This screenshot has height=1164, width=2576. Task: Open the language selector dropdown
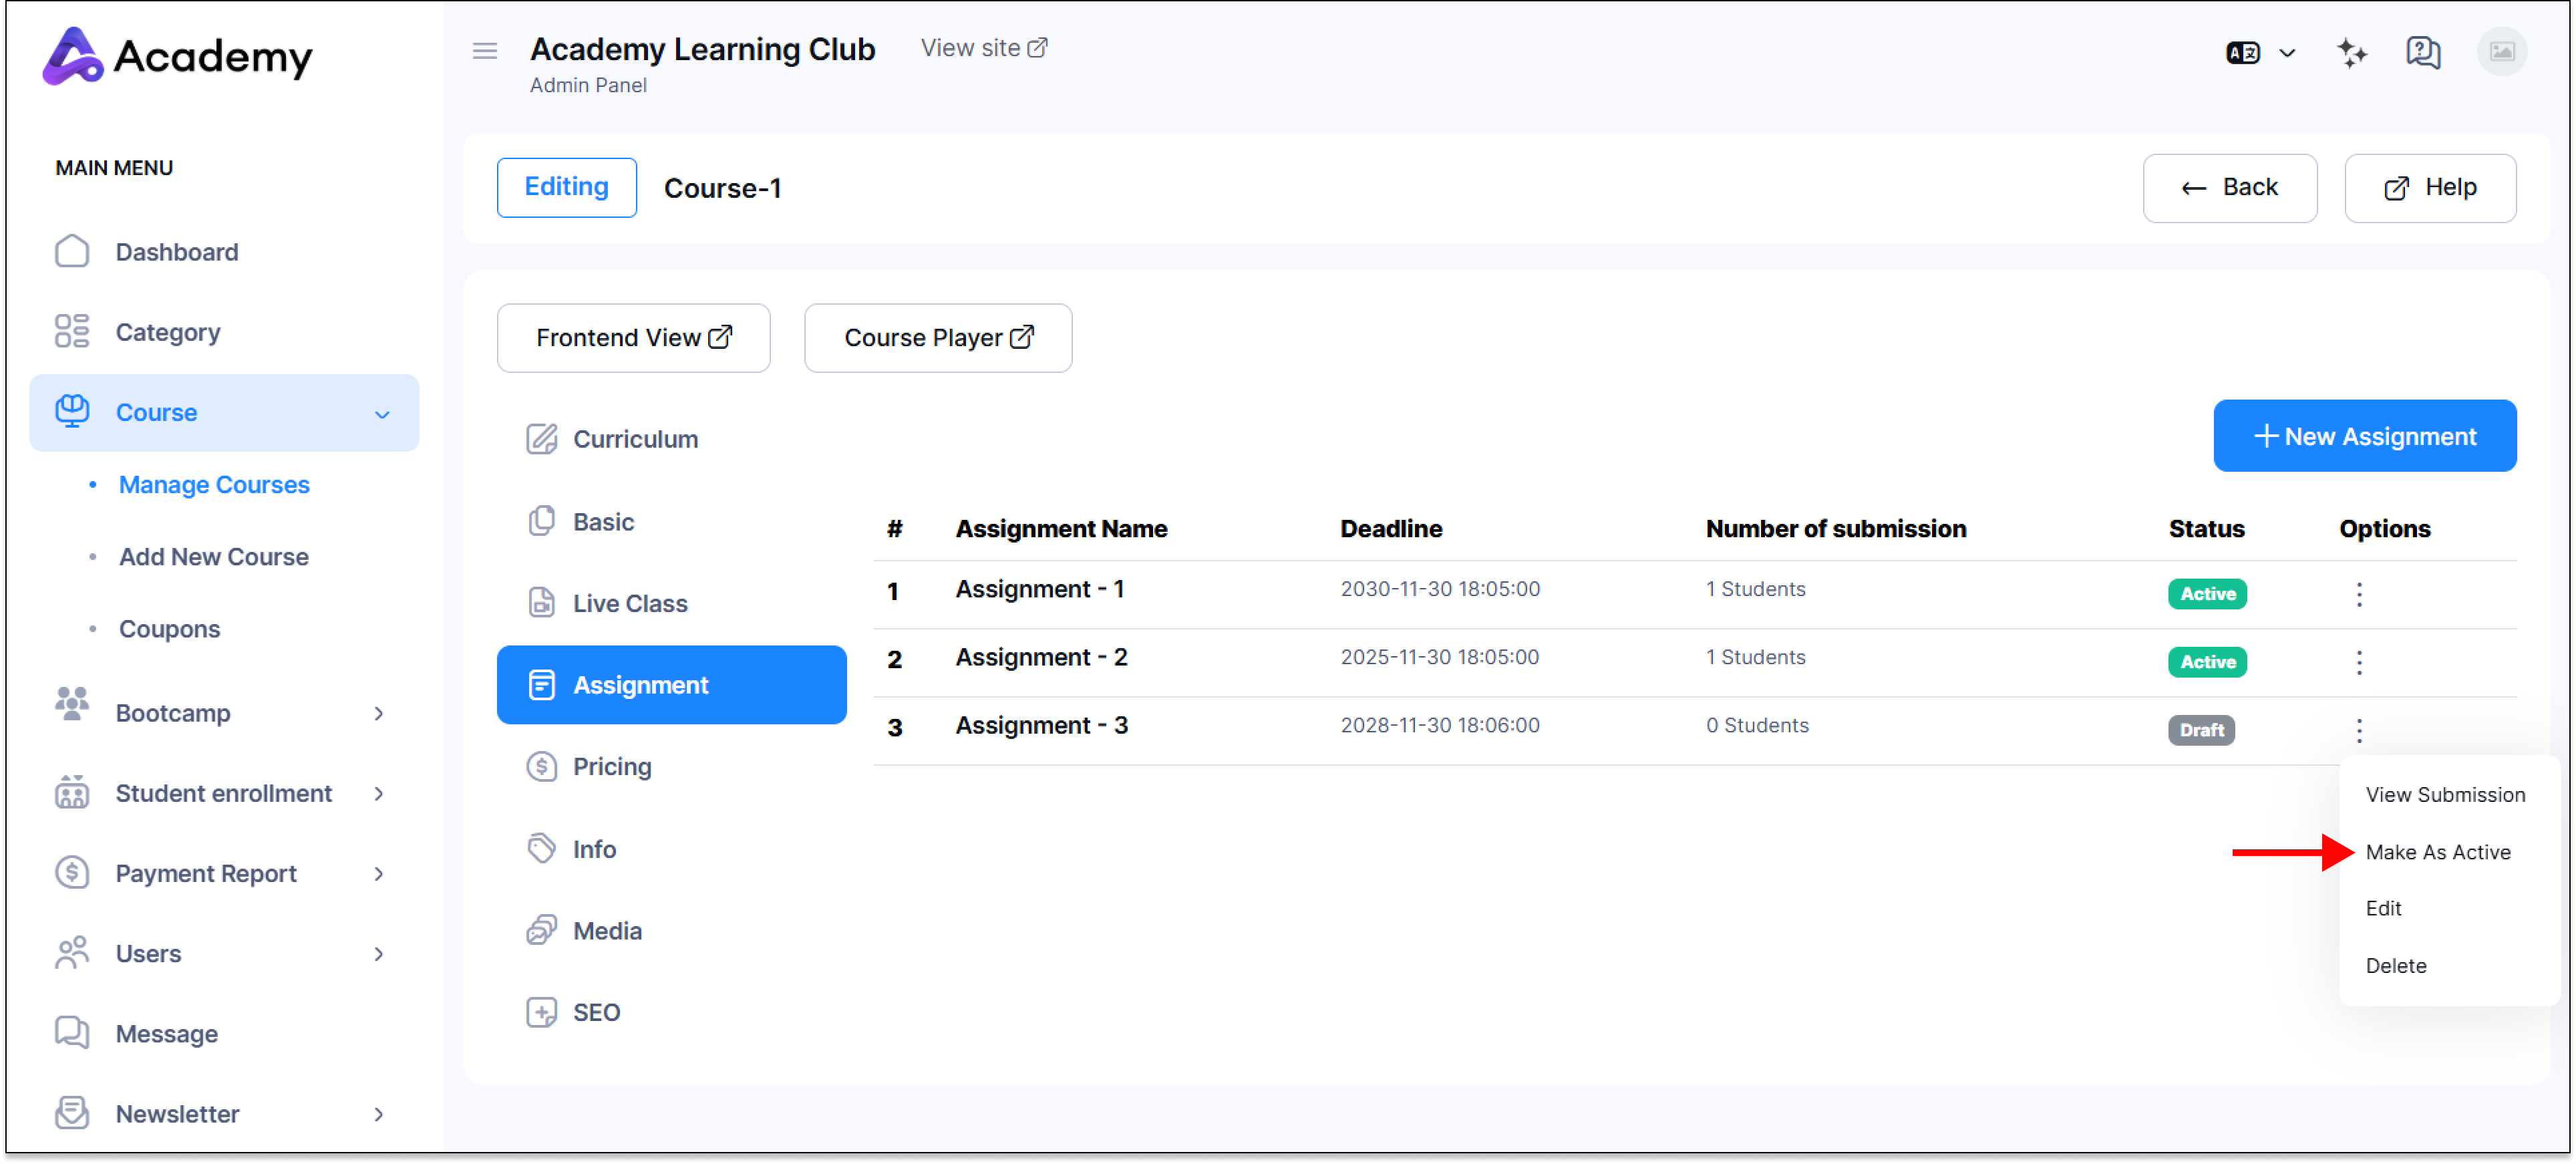pos(2261,52)
